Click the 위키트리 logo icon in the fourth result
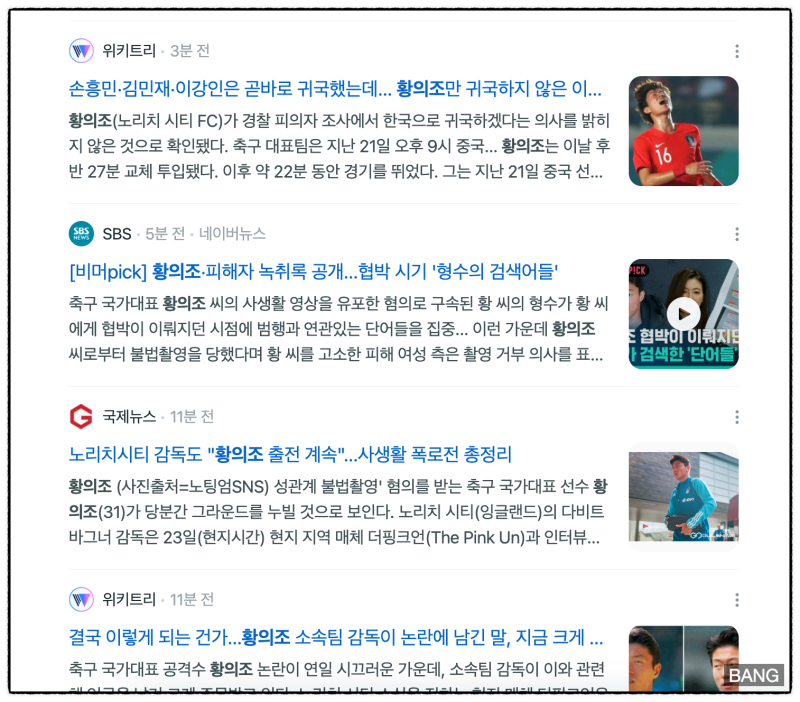This screenshot has height=702, width=800. (x=81, y=599)
